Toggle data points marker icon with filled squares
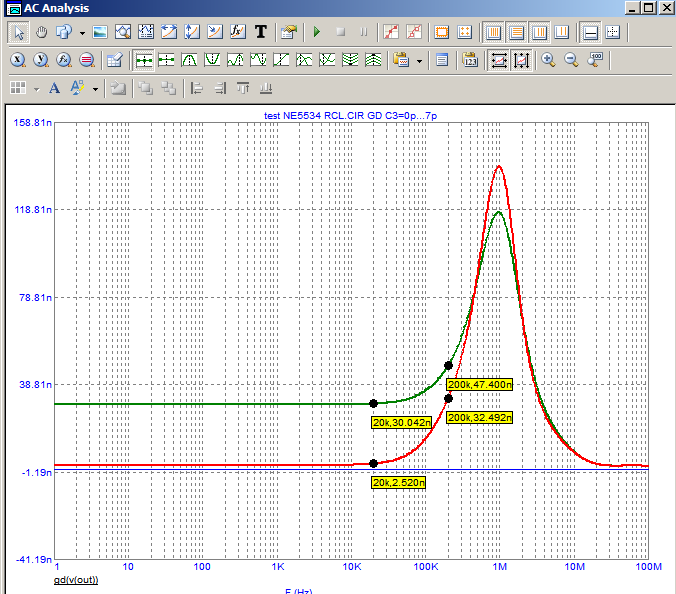The width and height of the screenshot is (676, 594). (x=391, y=32)
